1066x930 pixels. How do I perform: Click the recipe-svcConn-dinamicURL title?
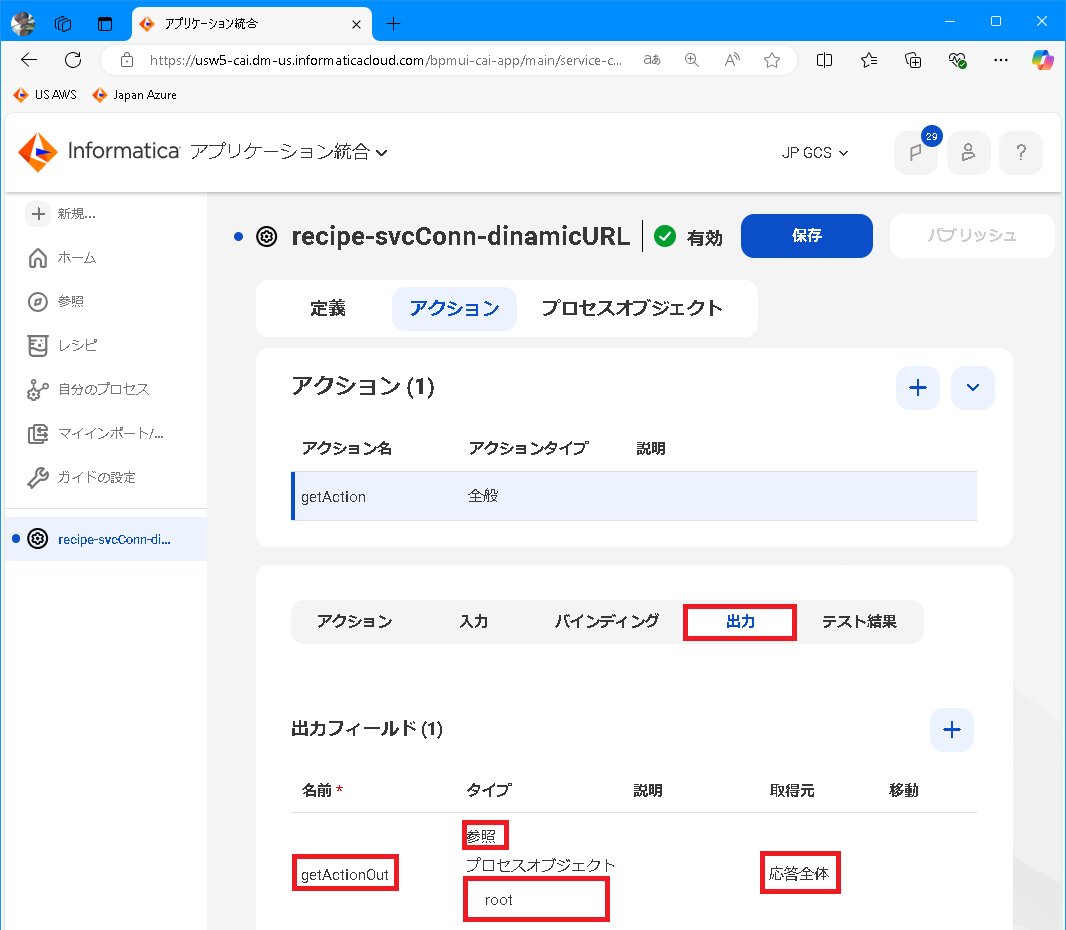click(x=460, y=236)
